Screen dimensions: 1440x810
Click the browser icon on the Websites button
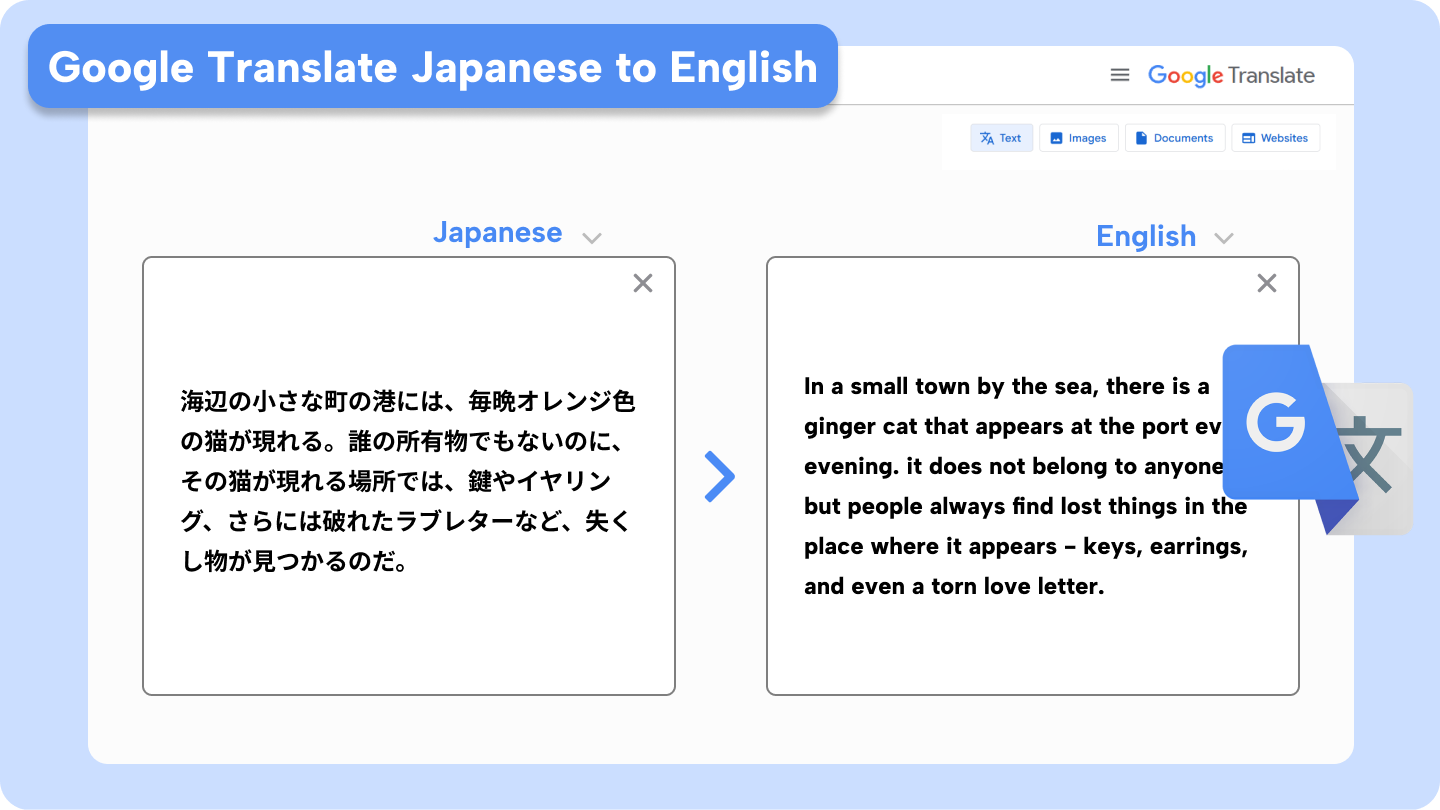1249,137
